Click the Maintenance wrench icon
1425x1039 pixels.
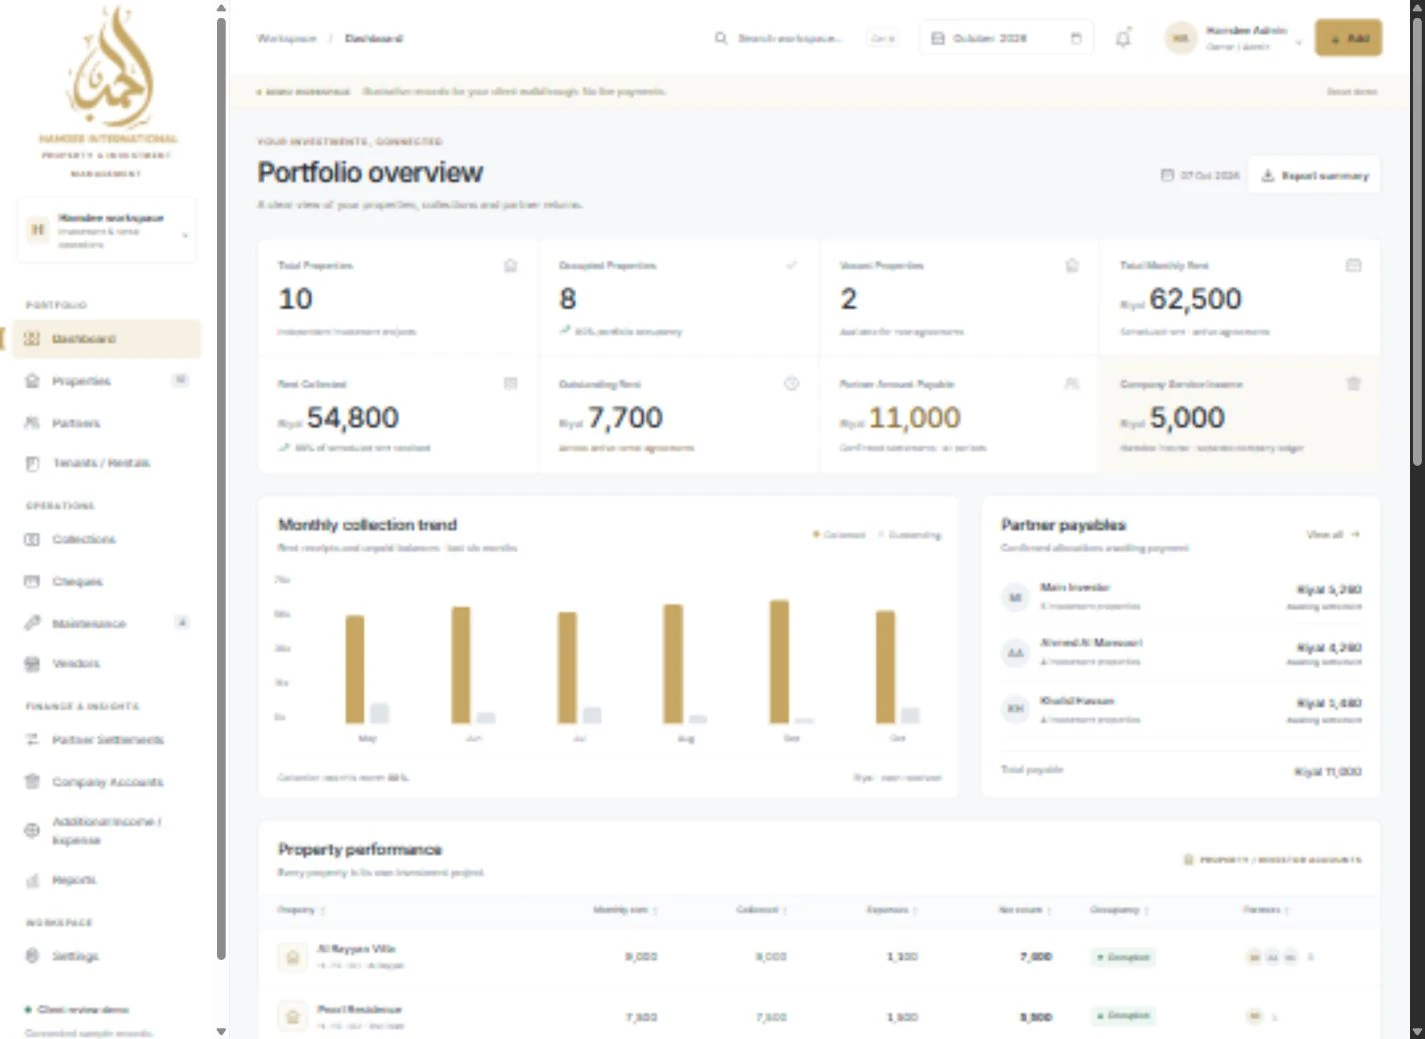pos(32,623)
